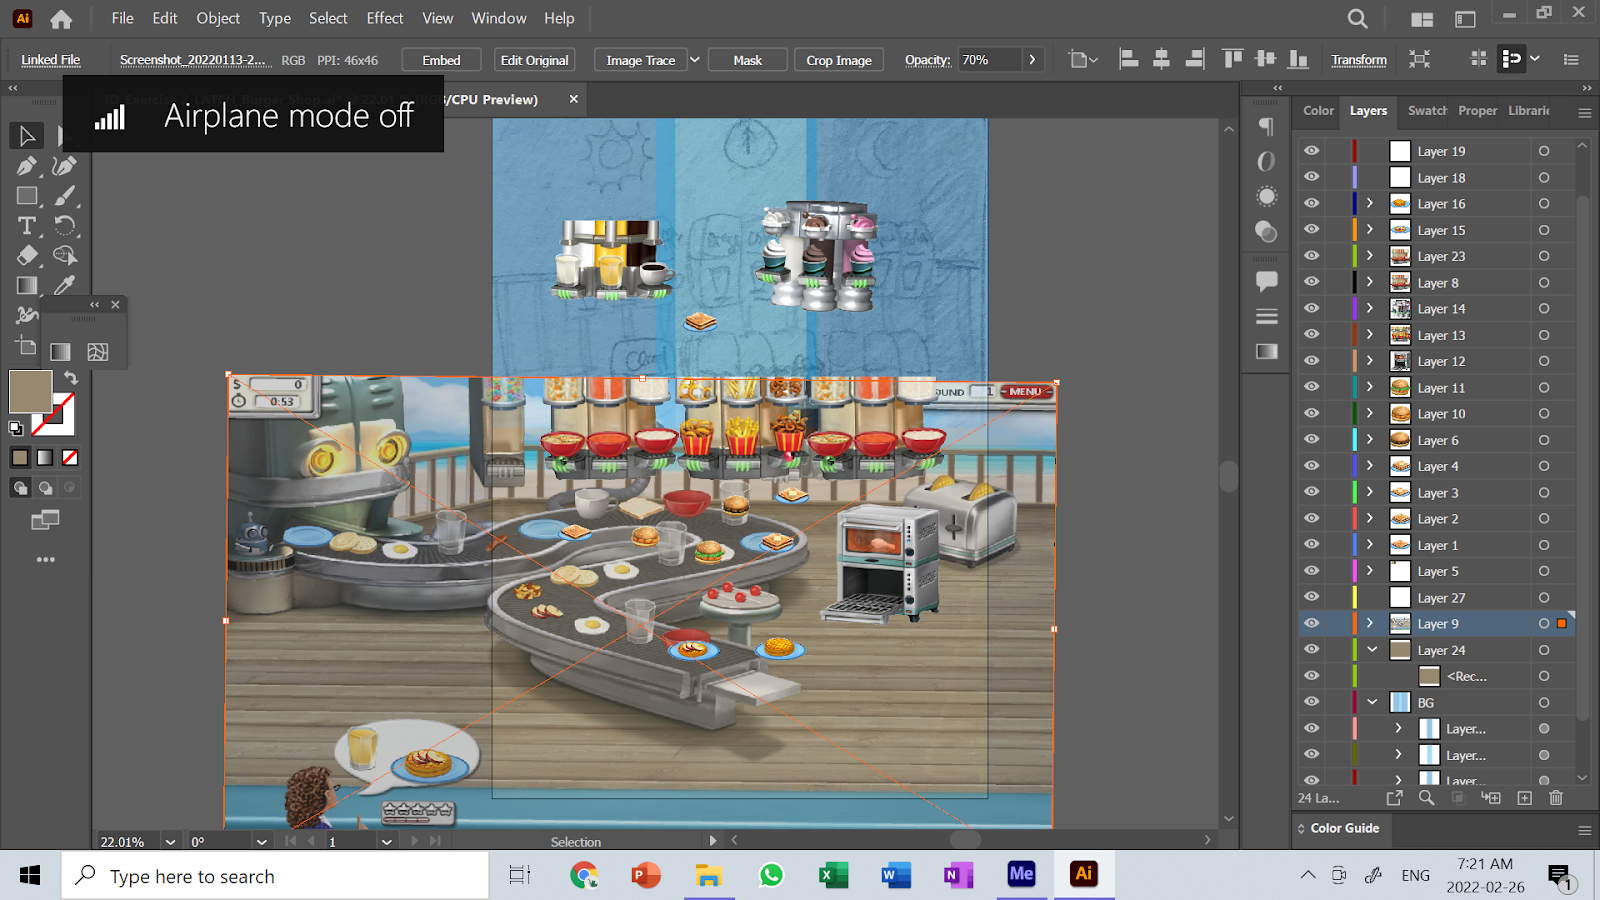Expand Layer 8 chevron

[1370, 282]
